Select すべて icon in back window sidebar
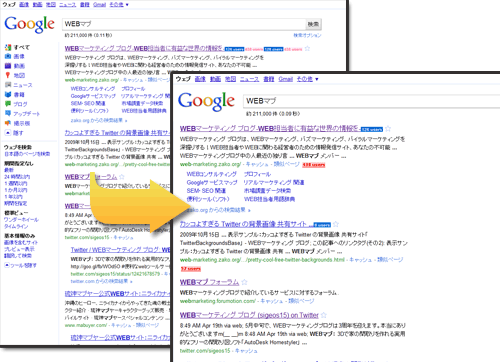The image size is (500, 362). (x=8, y=47)
